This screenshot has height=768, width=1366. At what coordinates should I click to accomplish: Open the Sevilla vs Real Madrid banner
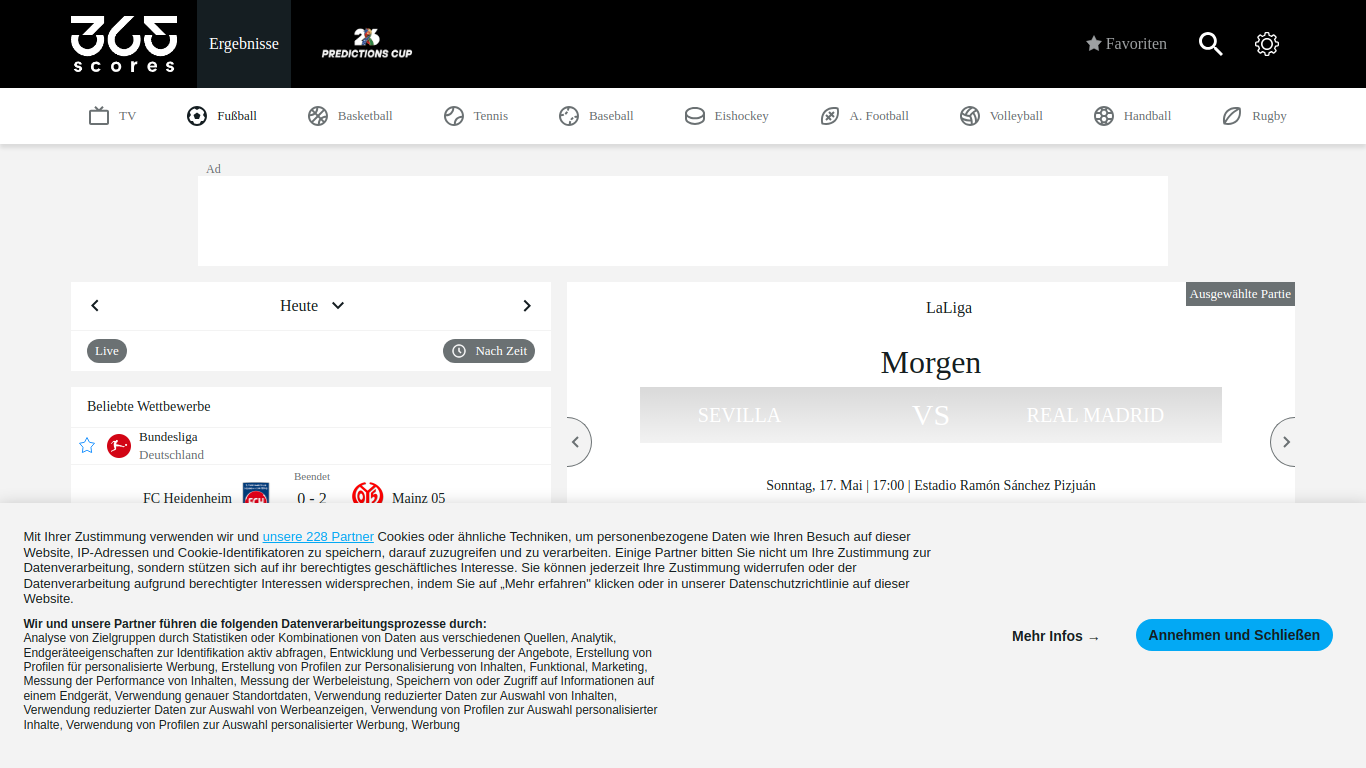[931, 415]
